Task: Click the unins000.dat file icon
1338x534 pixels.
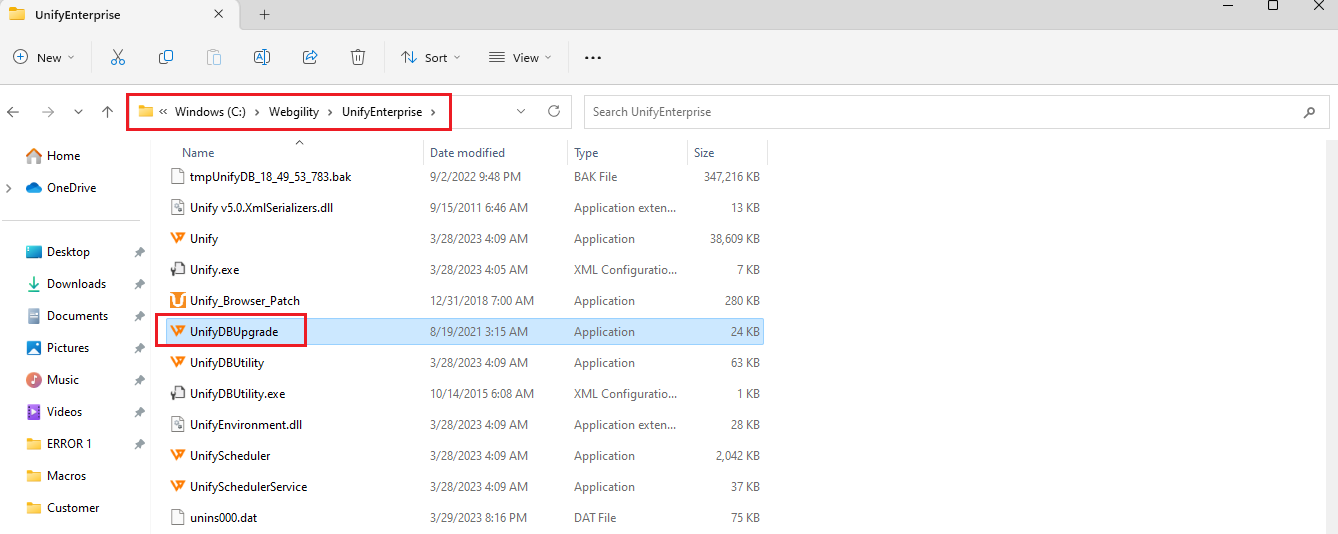Action: [x=178, y=517]
